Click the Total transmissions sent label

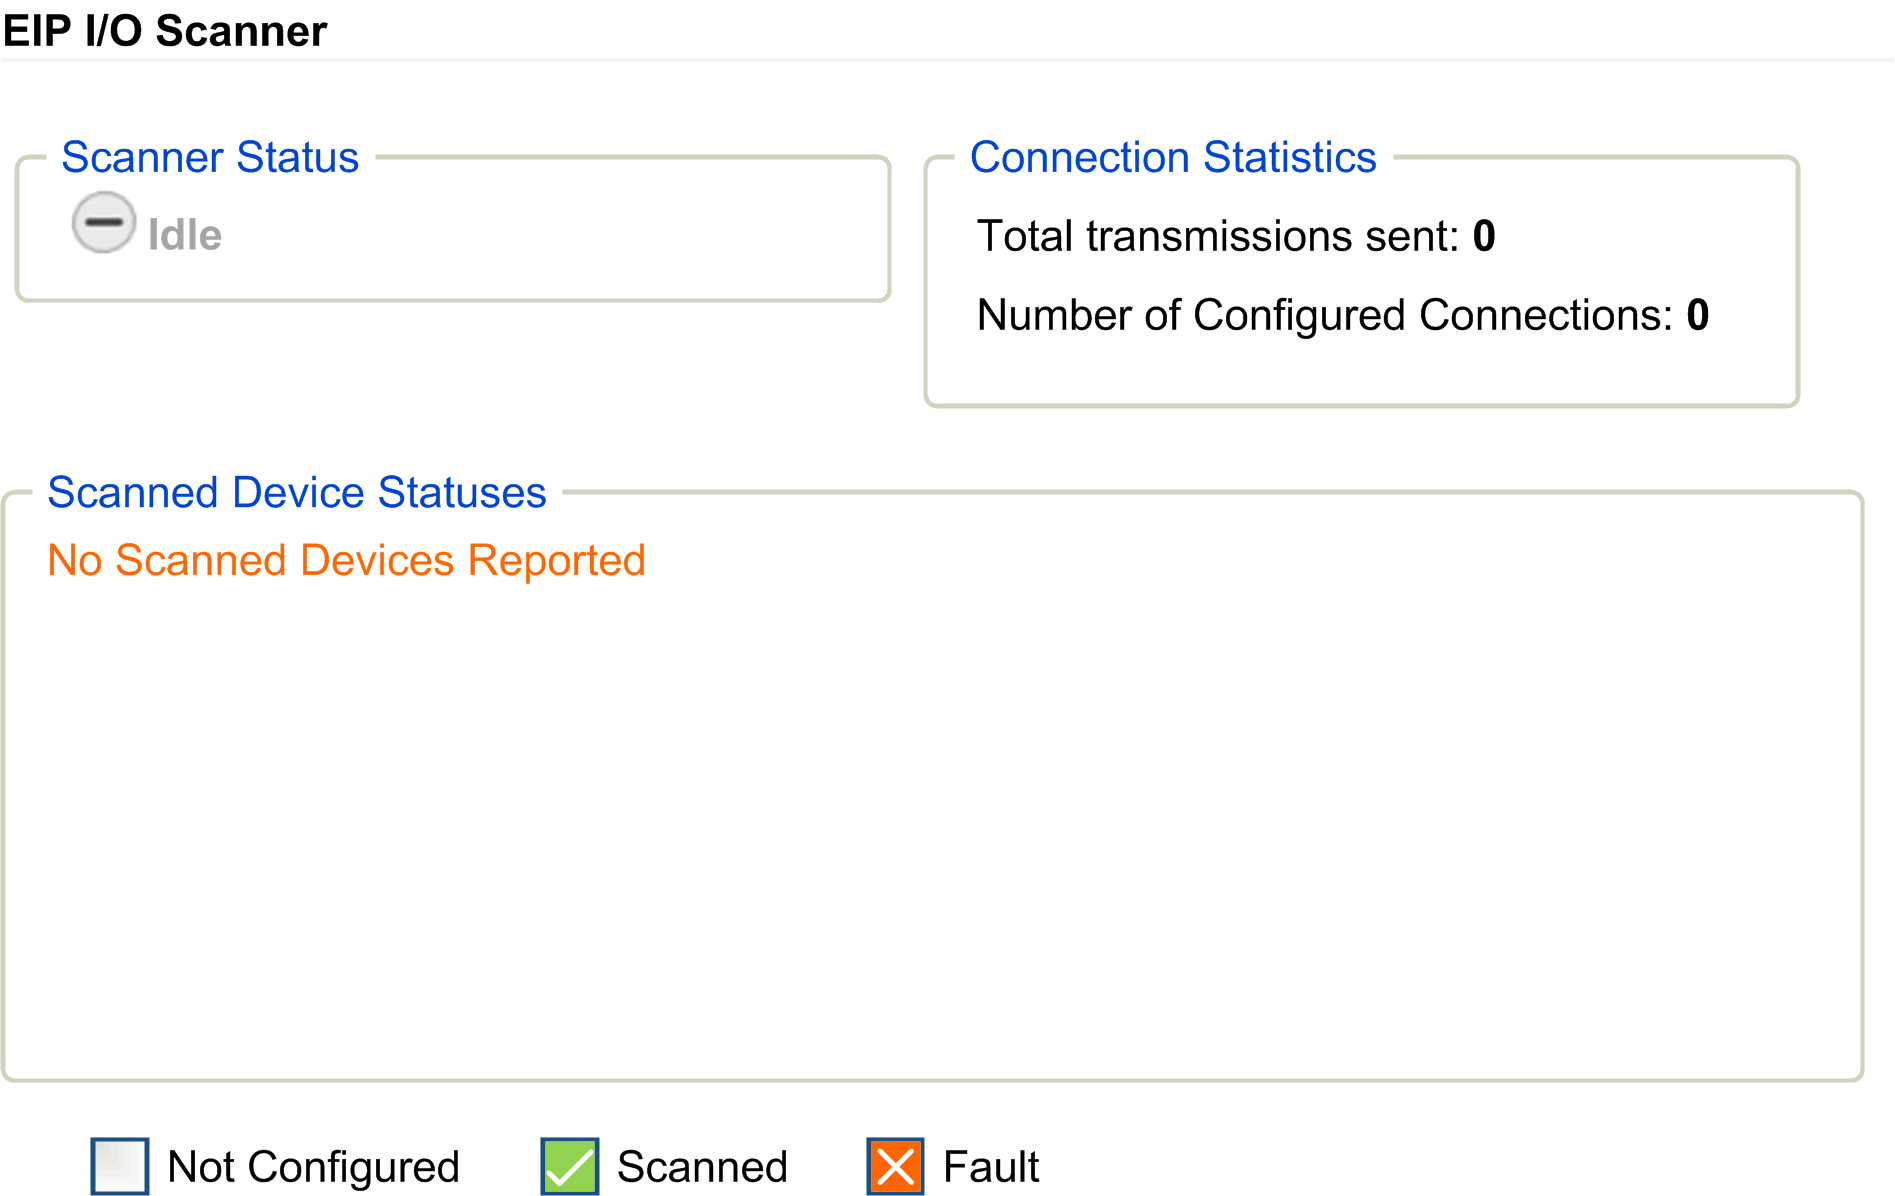(1218, 237)
